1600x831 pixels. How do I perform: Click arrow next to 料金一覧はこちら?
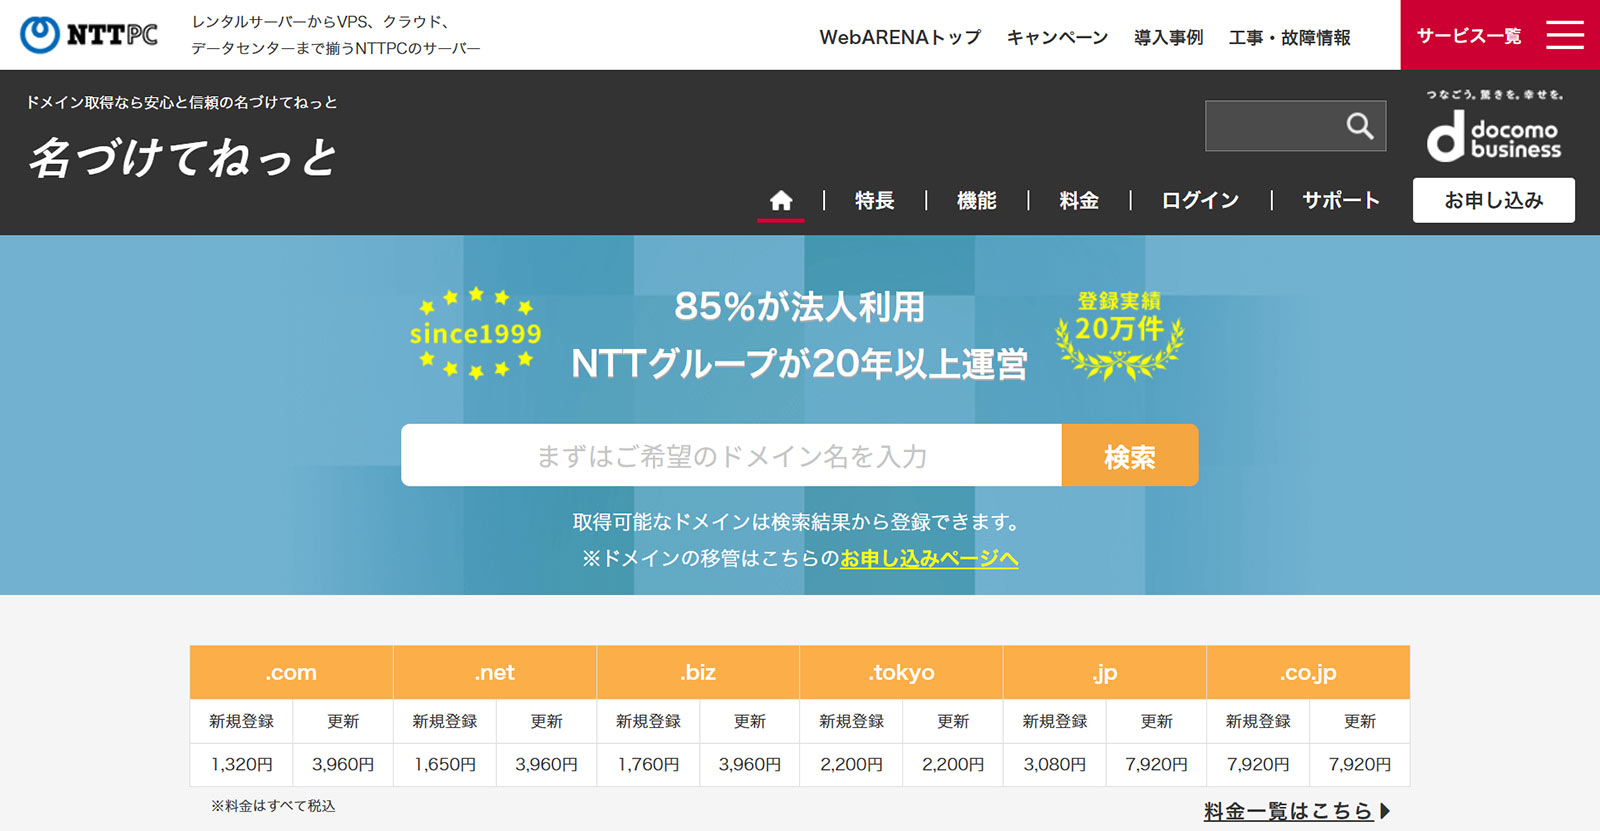[x=1385, y=811]
